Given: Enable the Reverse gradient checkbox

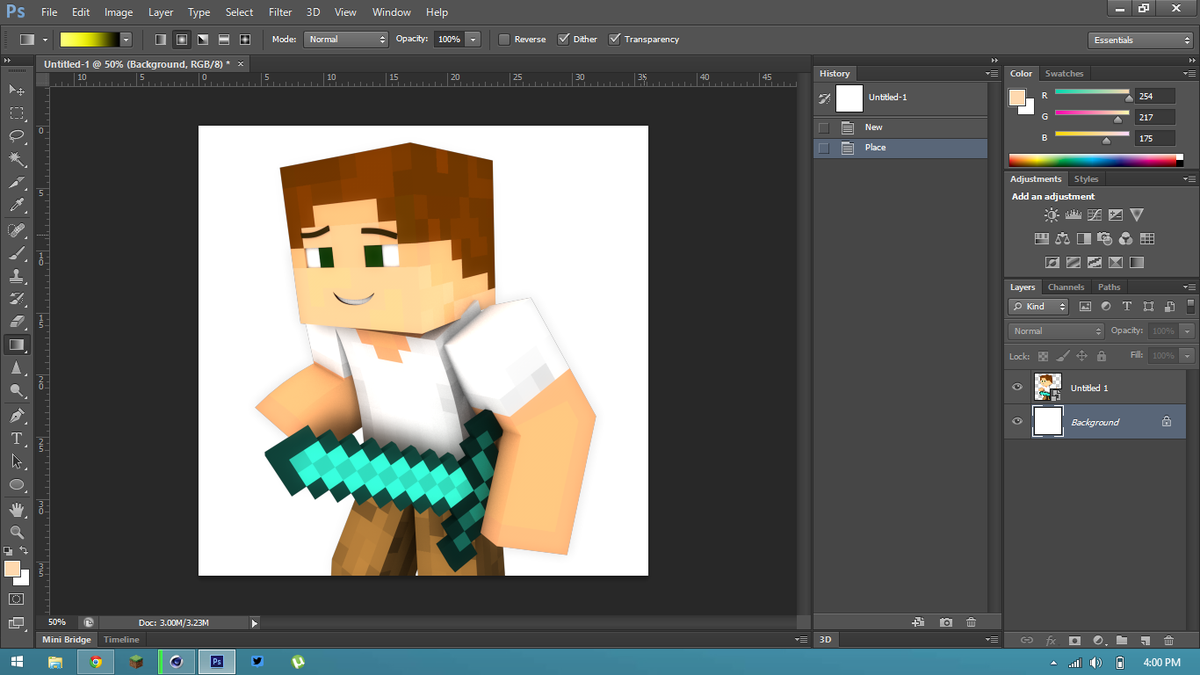Looking at the screenshot, I should [503, 39].
